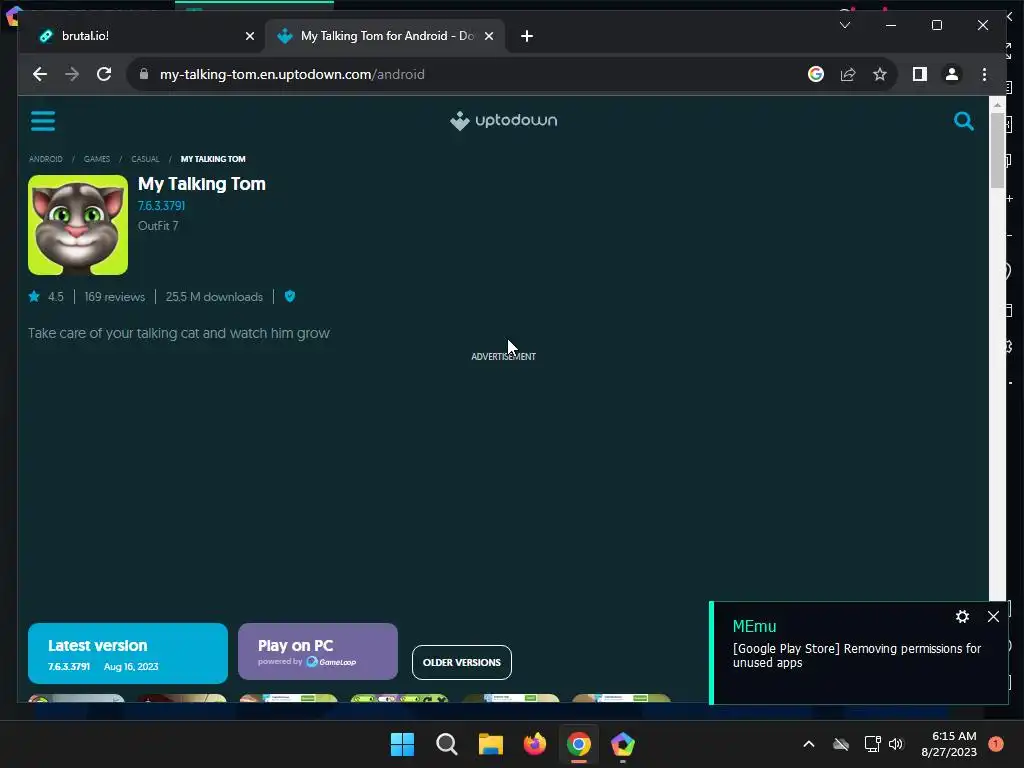Image resolution: width=1024 pixels, height=768 pixels.
Task: Click the notification count badge
Action: tap(996, 744)
